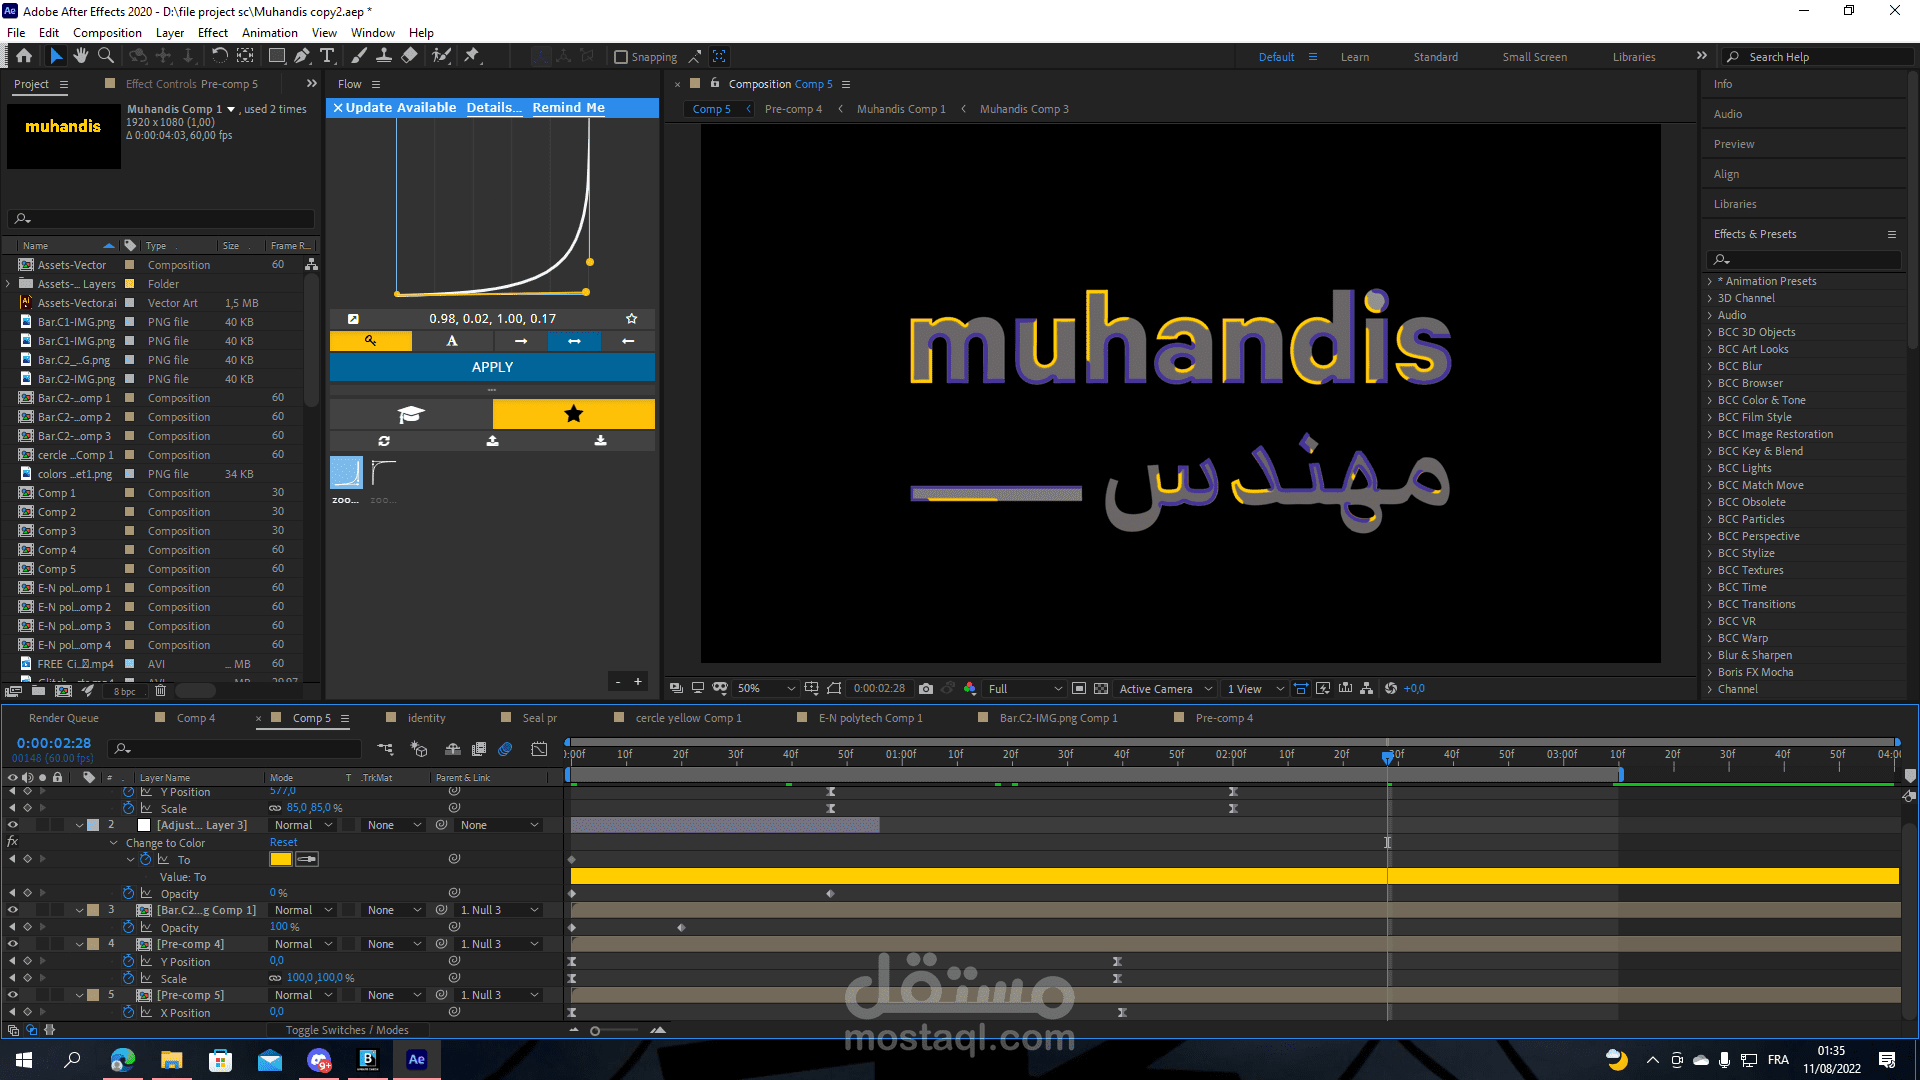Select the Eraser tool

click(409, 56)
